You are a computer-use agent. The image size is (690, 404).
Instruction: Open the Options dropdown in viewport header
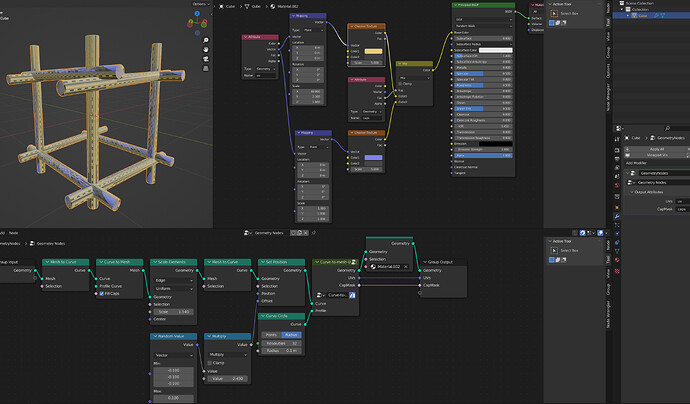pos(201,4)
